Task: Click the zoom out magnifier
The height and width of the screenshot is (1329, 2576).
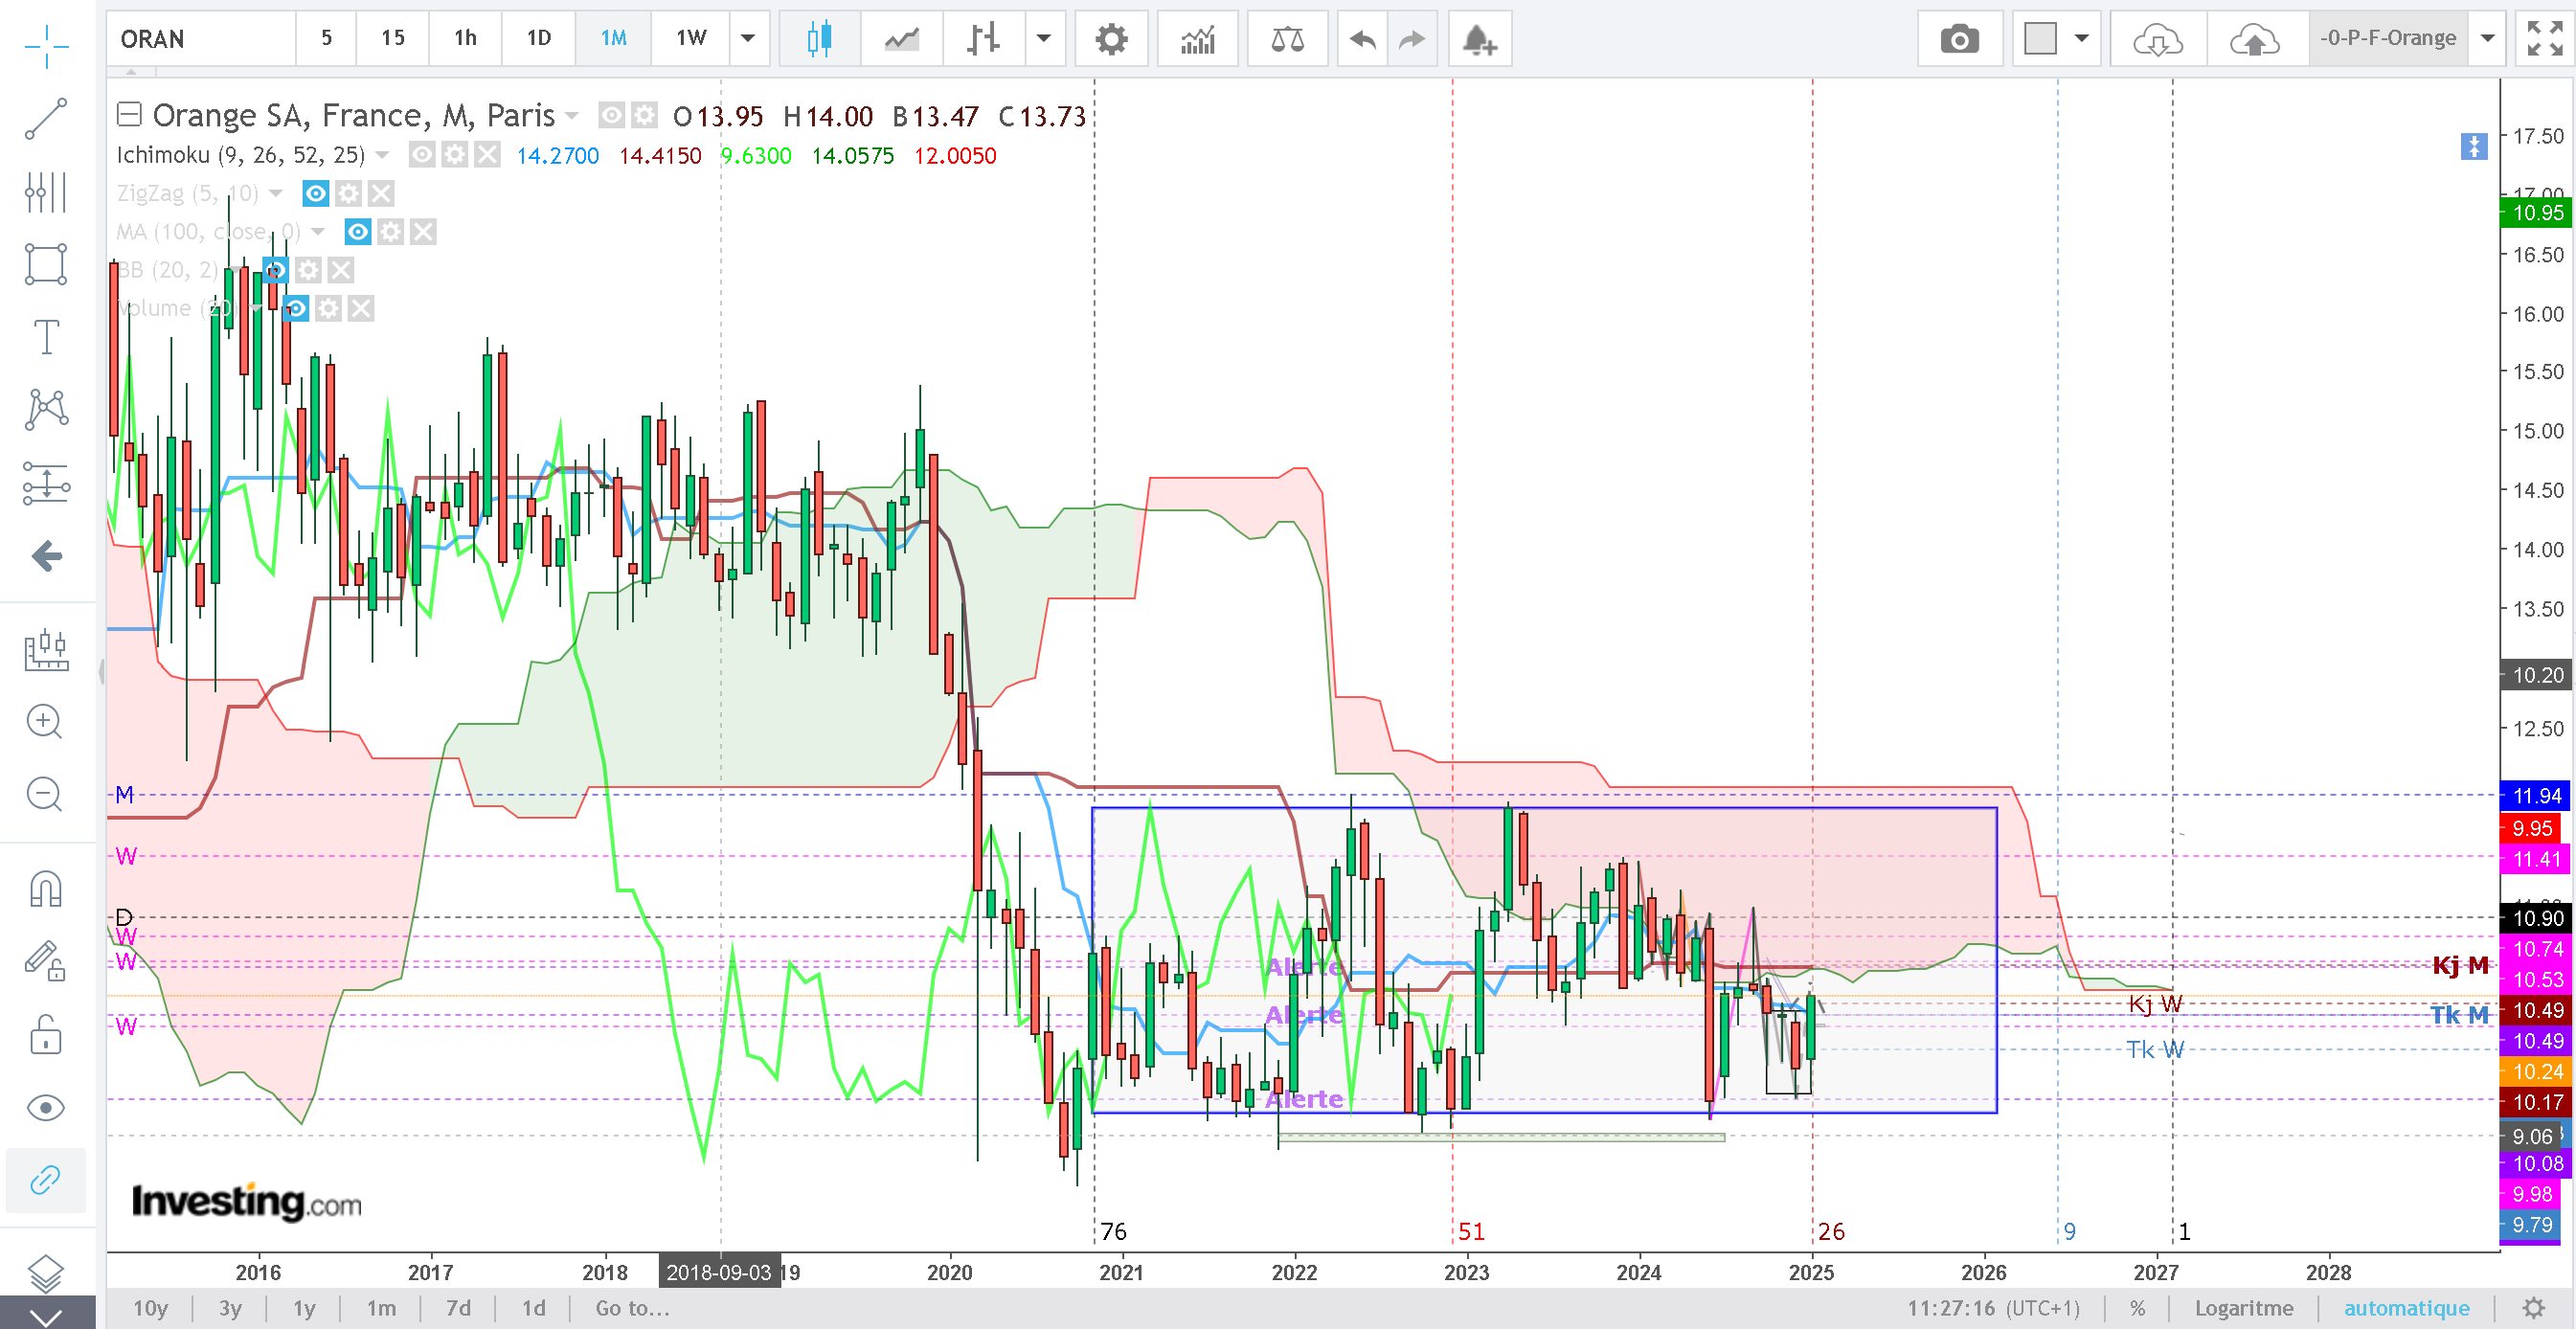Action: point(45,794)
